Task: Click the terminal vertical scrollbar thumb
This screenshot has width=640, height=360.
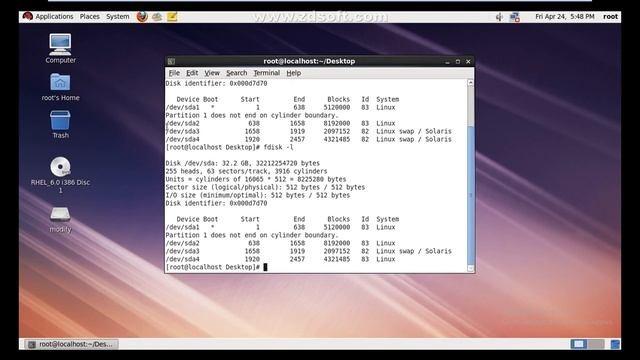Action: (470, 195)
